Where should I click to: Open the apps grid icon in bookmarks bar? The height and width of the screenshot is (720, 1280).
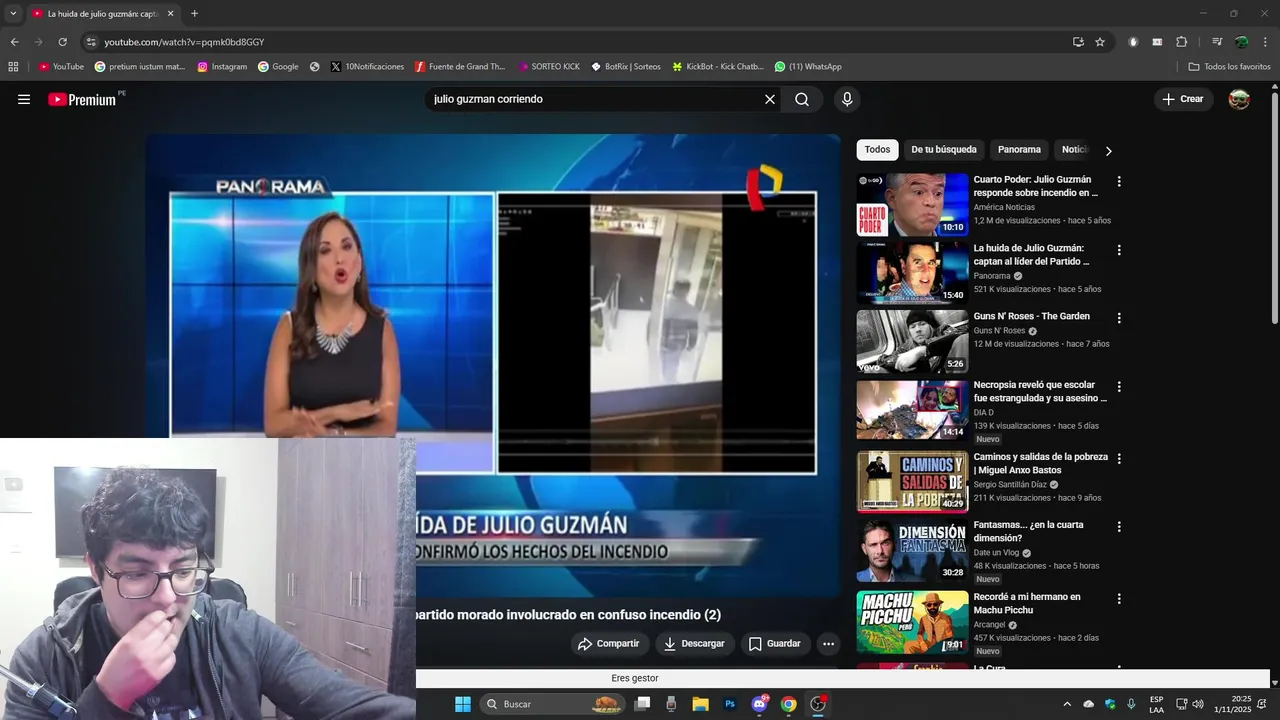[x=13, y=67]
